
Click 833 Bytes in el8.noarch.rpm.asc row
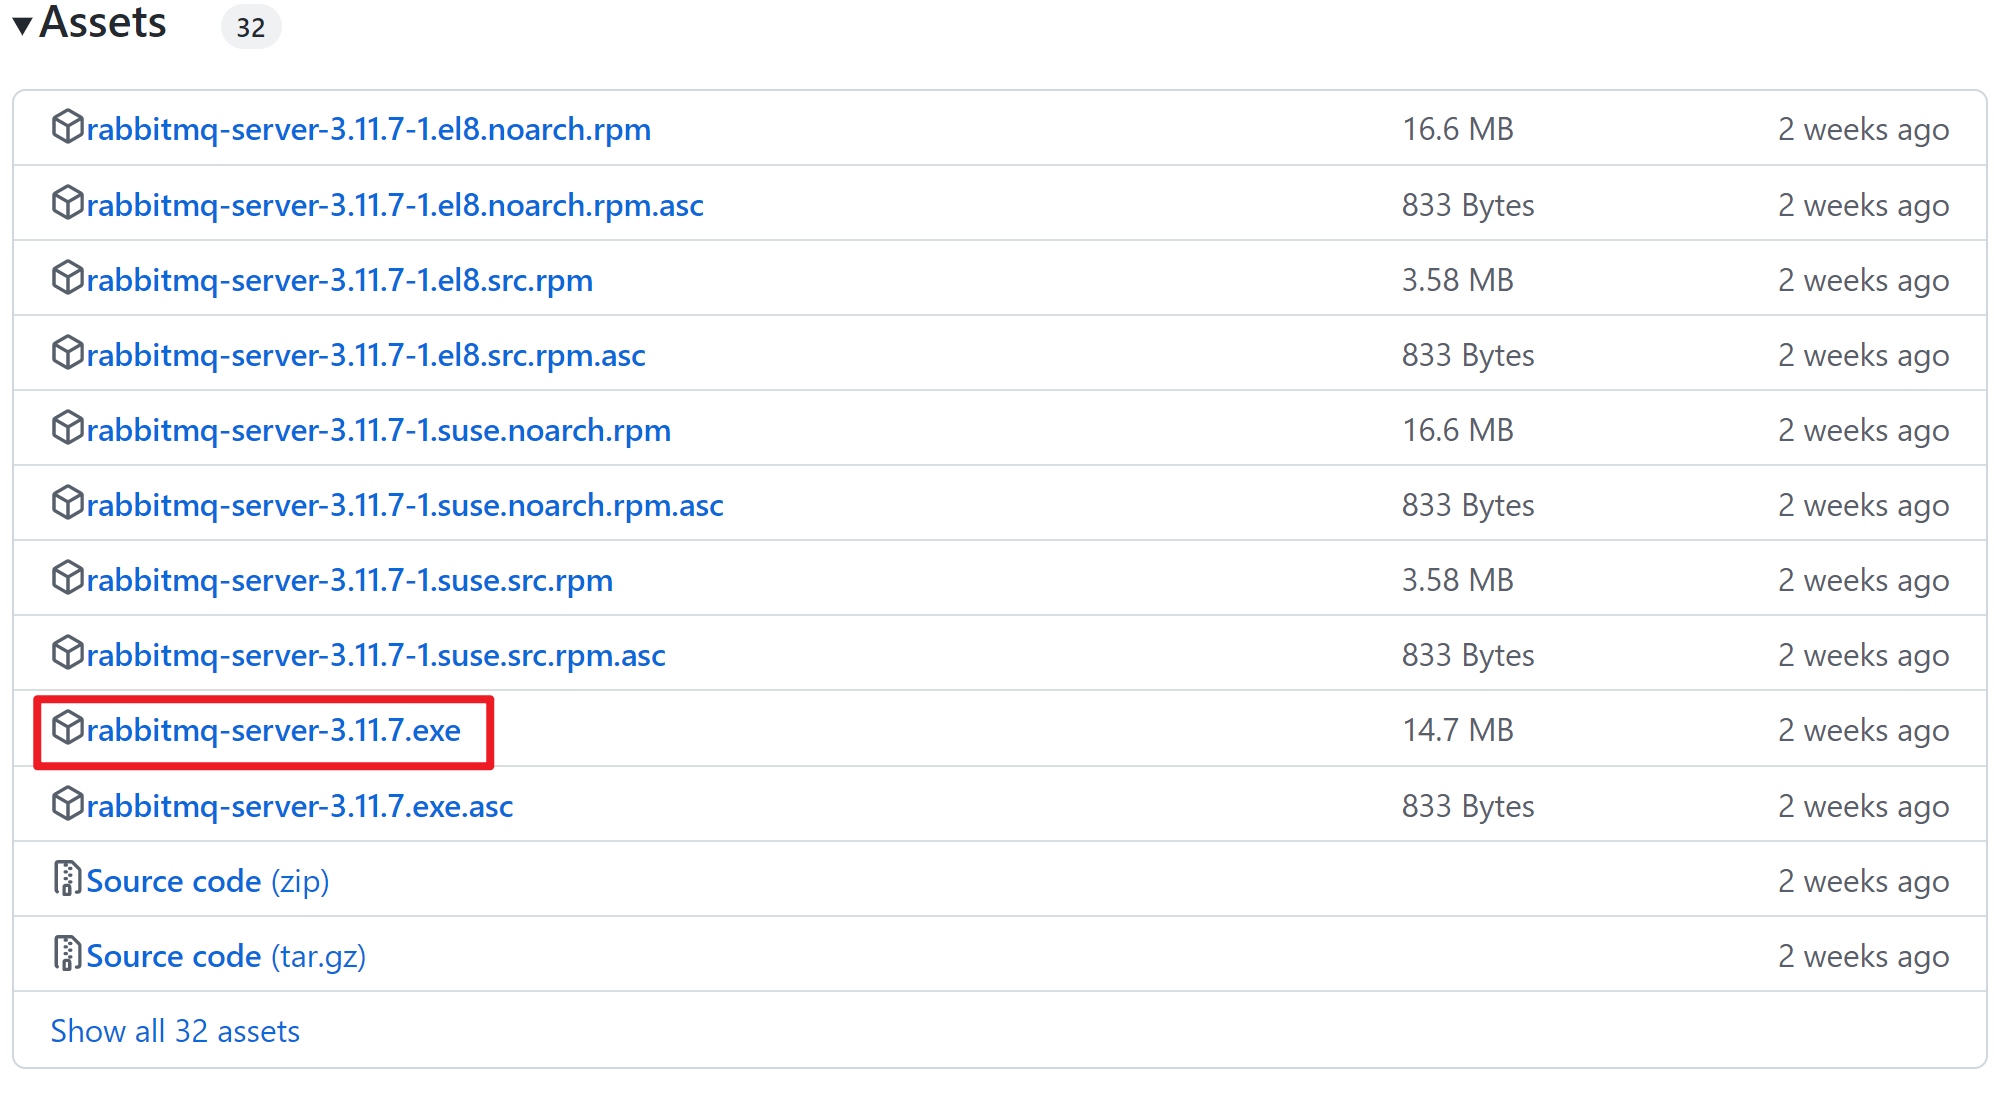pyautogui.click(x=1468, y=205)
